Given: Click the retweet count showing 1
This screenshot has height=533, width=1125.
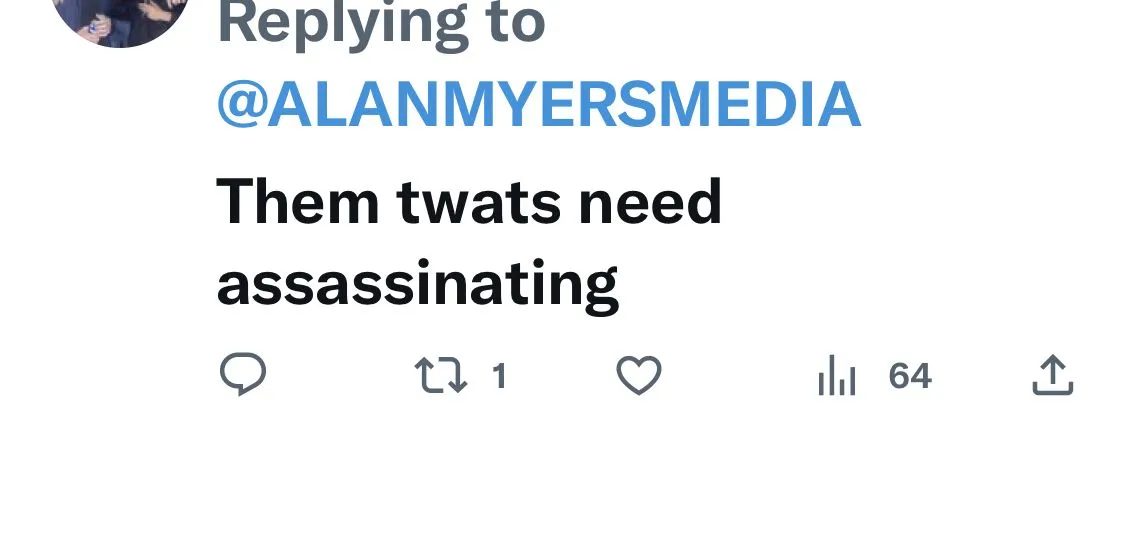Looking at the screenshot, I should [x=499, y=376].
